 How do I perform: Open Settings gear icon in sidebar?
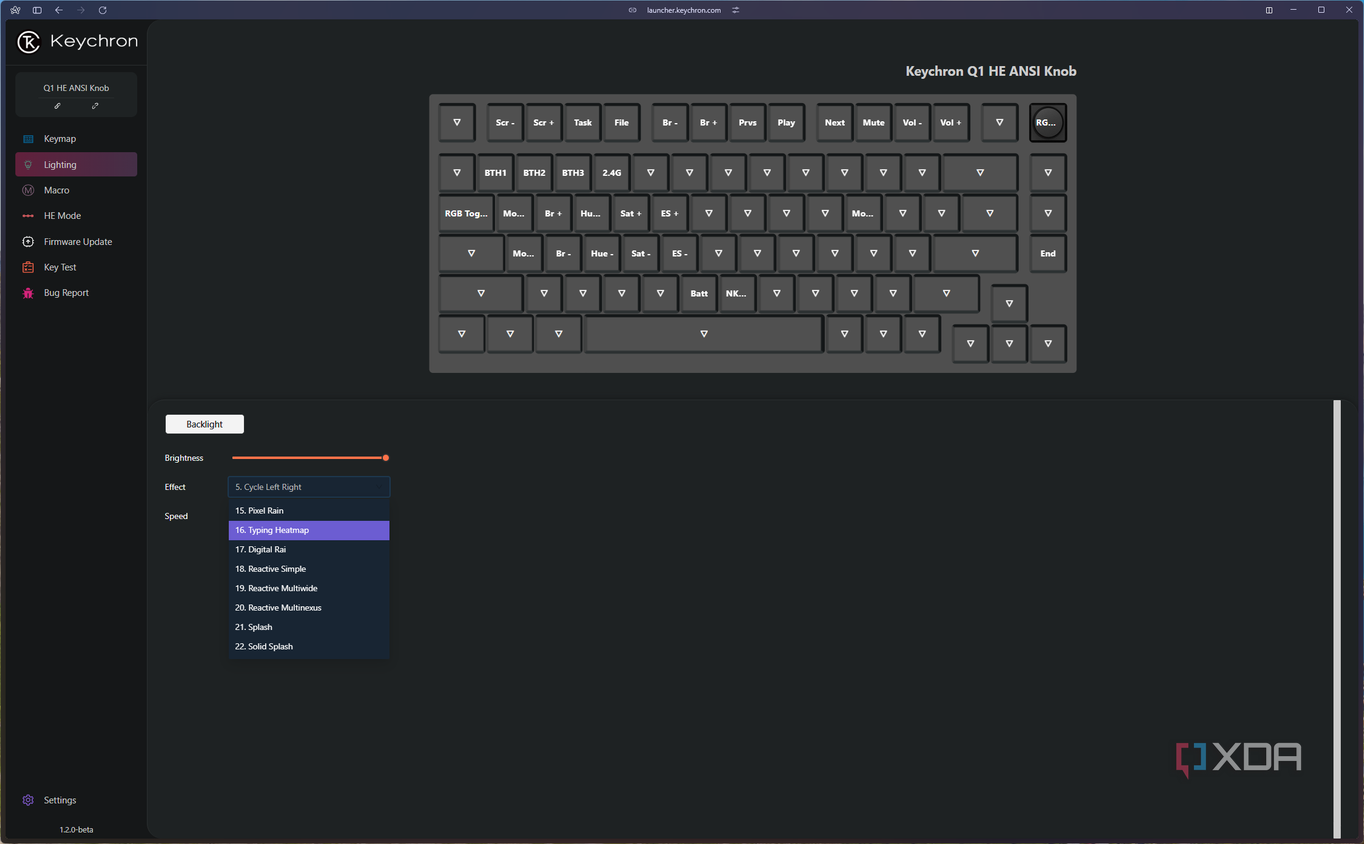pyautogui.click(x=28, y=800)
